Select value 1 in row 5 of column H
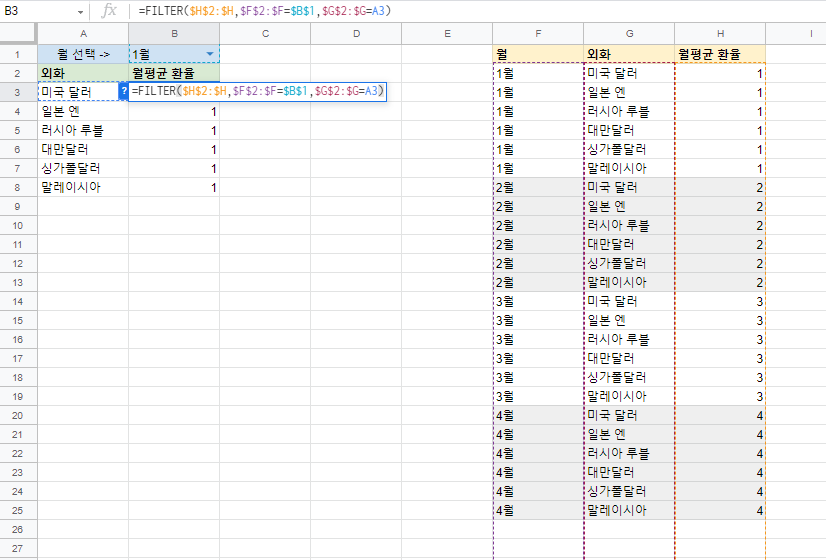 tap(720, 130)
